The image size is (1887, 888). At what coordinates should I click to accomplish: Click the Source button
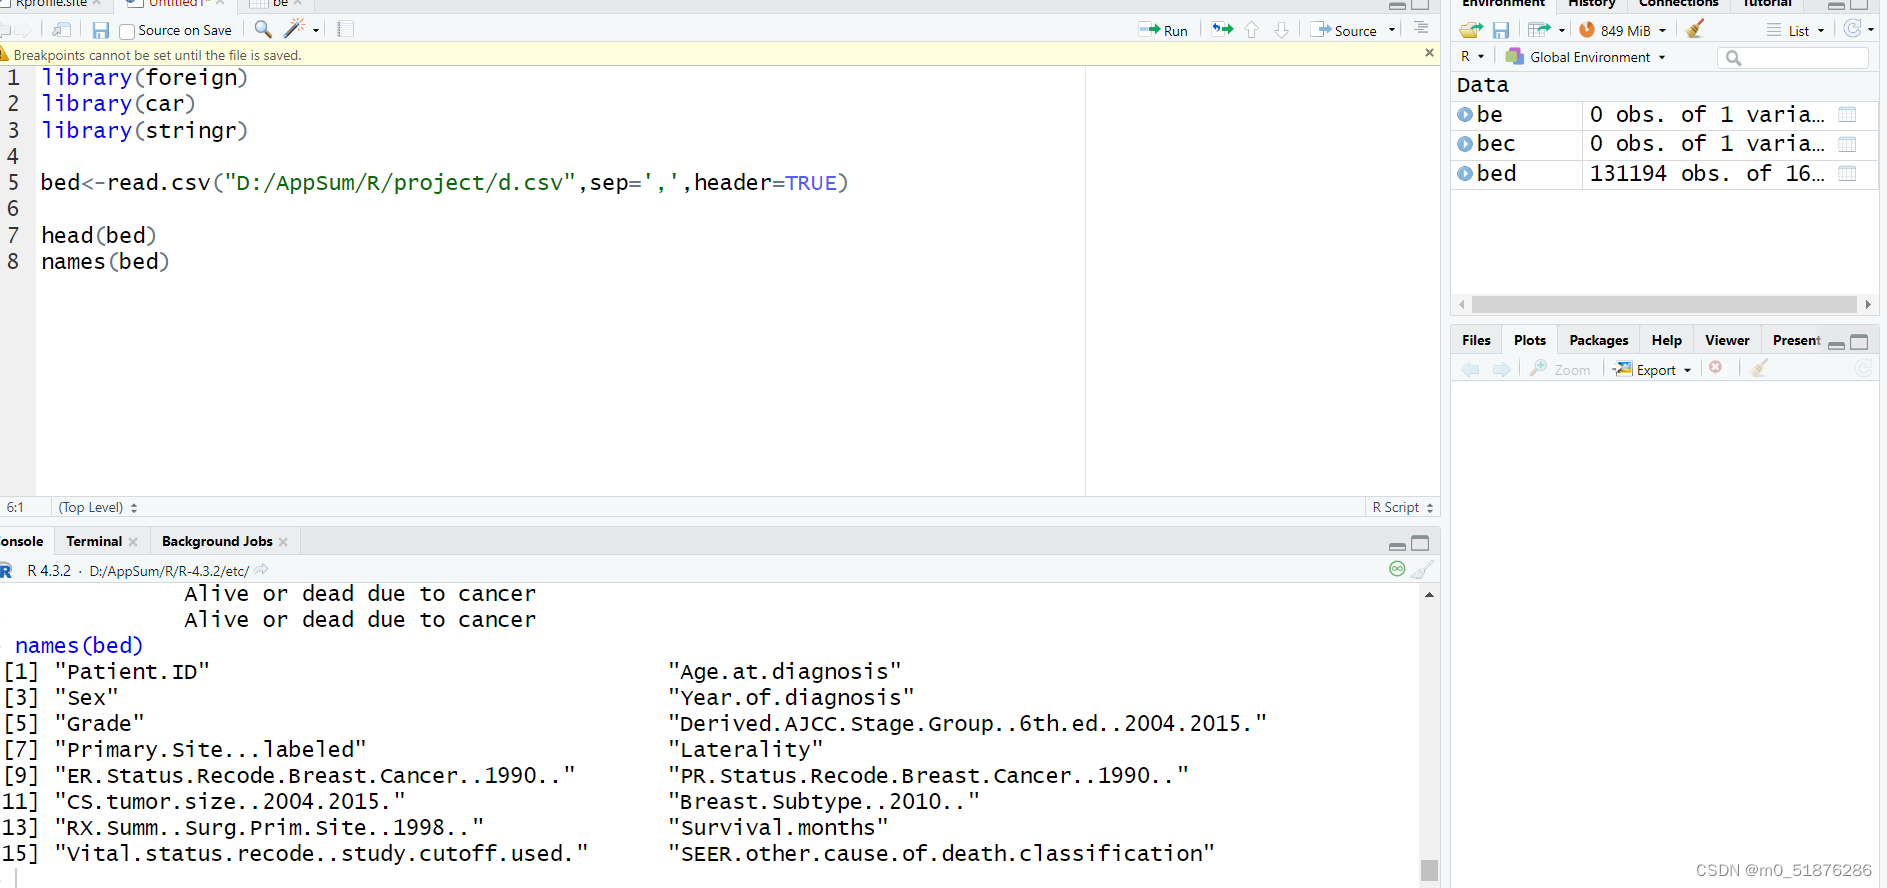1343,30
